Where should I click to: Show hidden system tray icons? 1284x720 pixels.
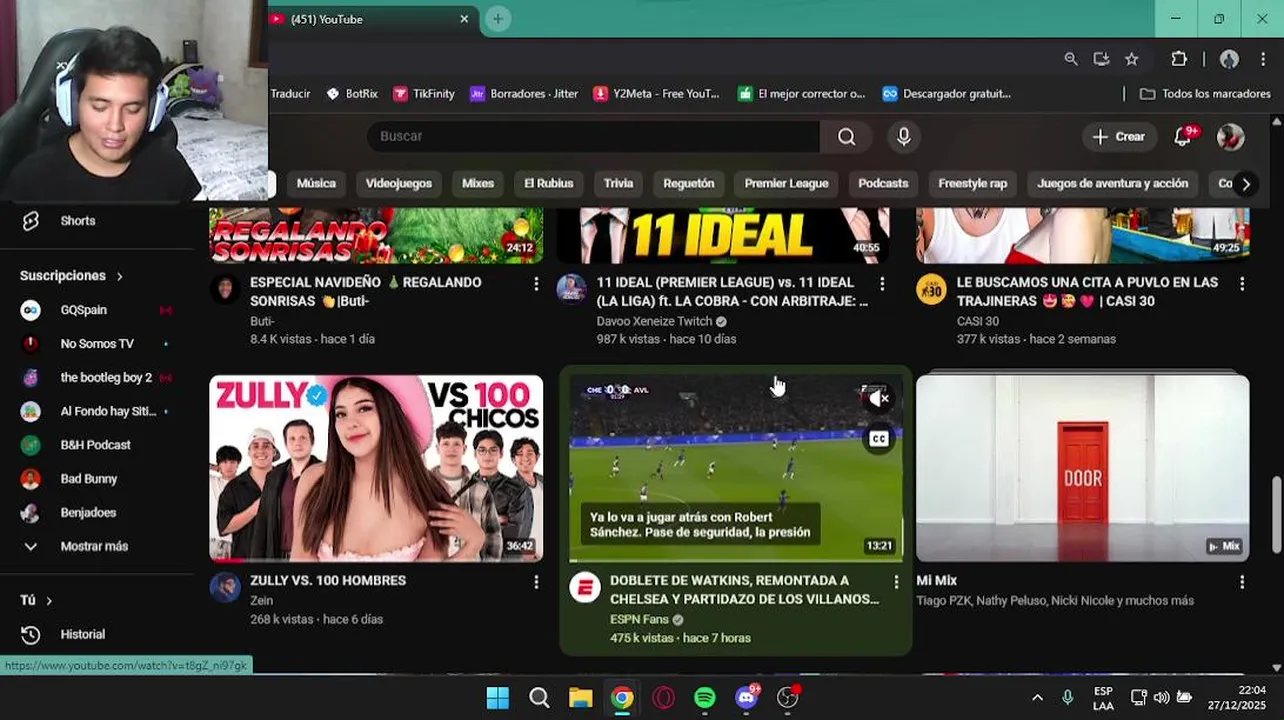[1037, 698]
